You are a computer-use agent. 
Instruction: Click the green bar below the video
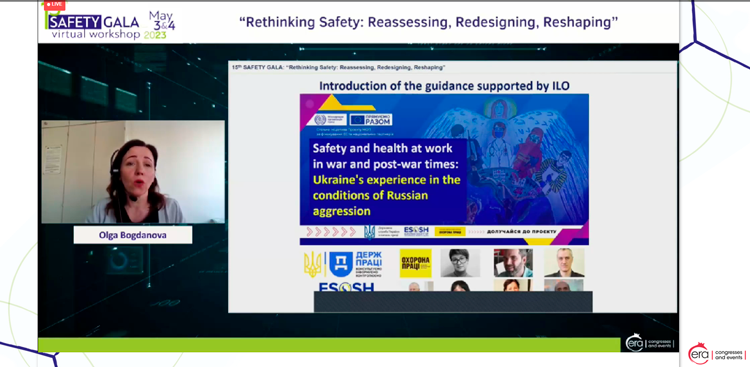pyautogui.click(x=329, y=345)
